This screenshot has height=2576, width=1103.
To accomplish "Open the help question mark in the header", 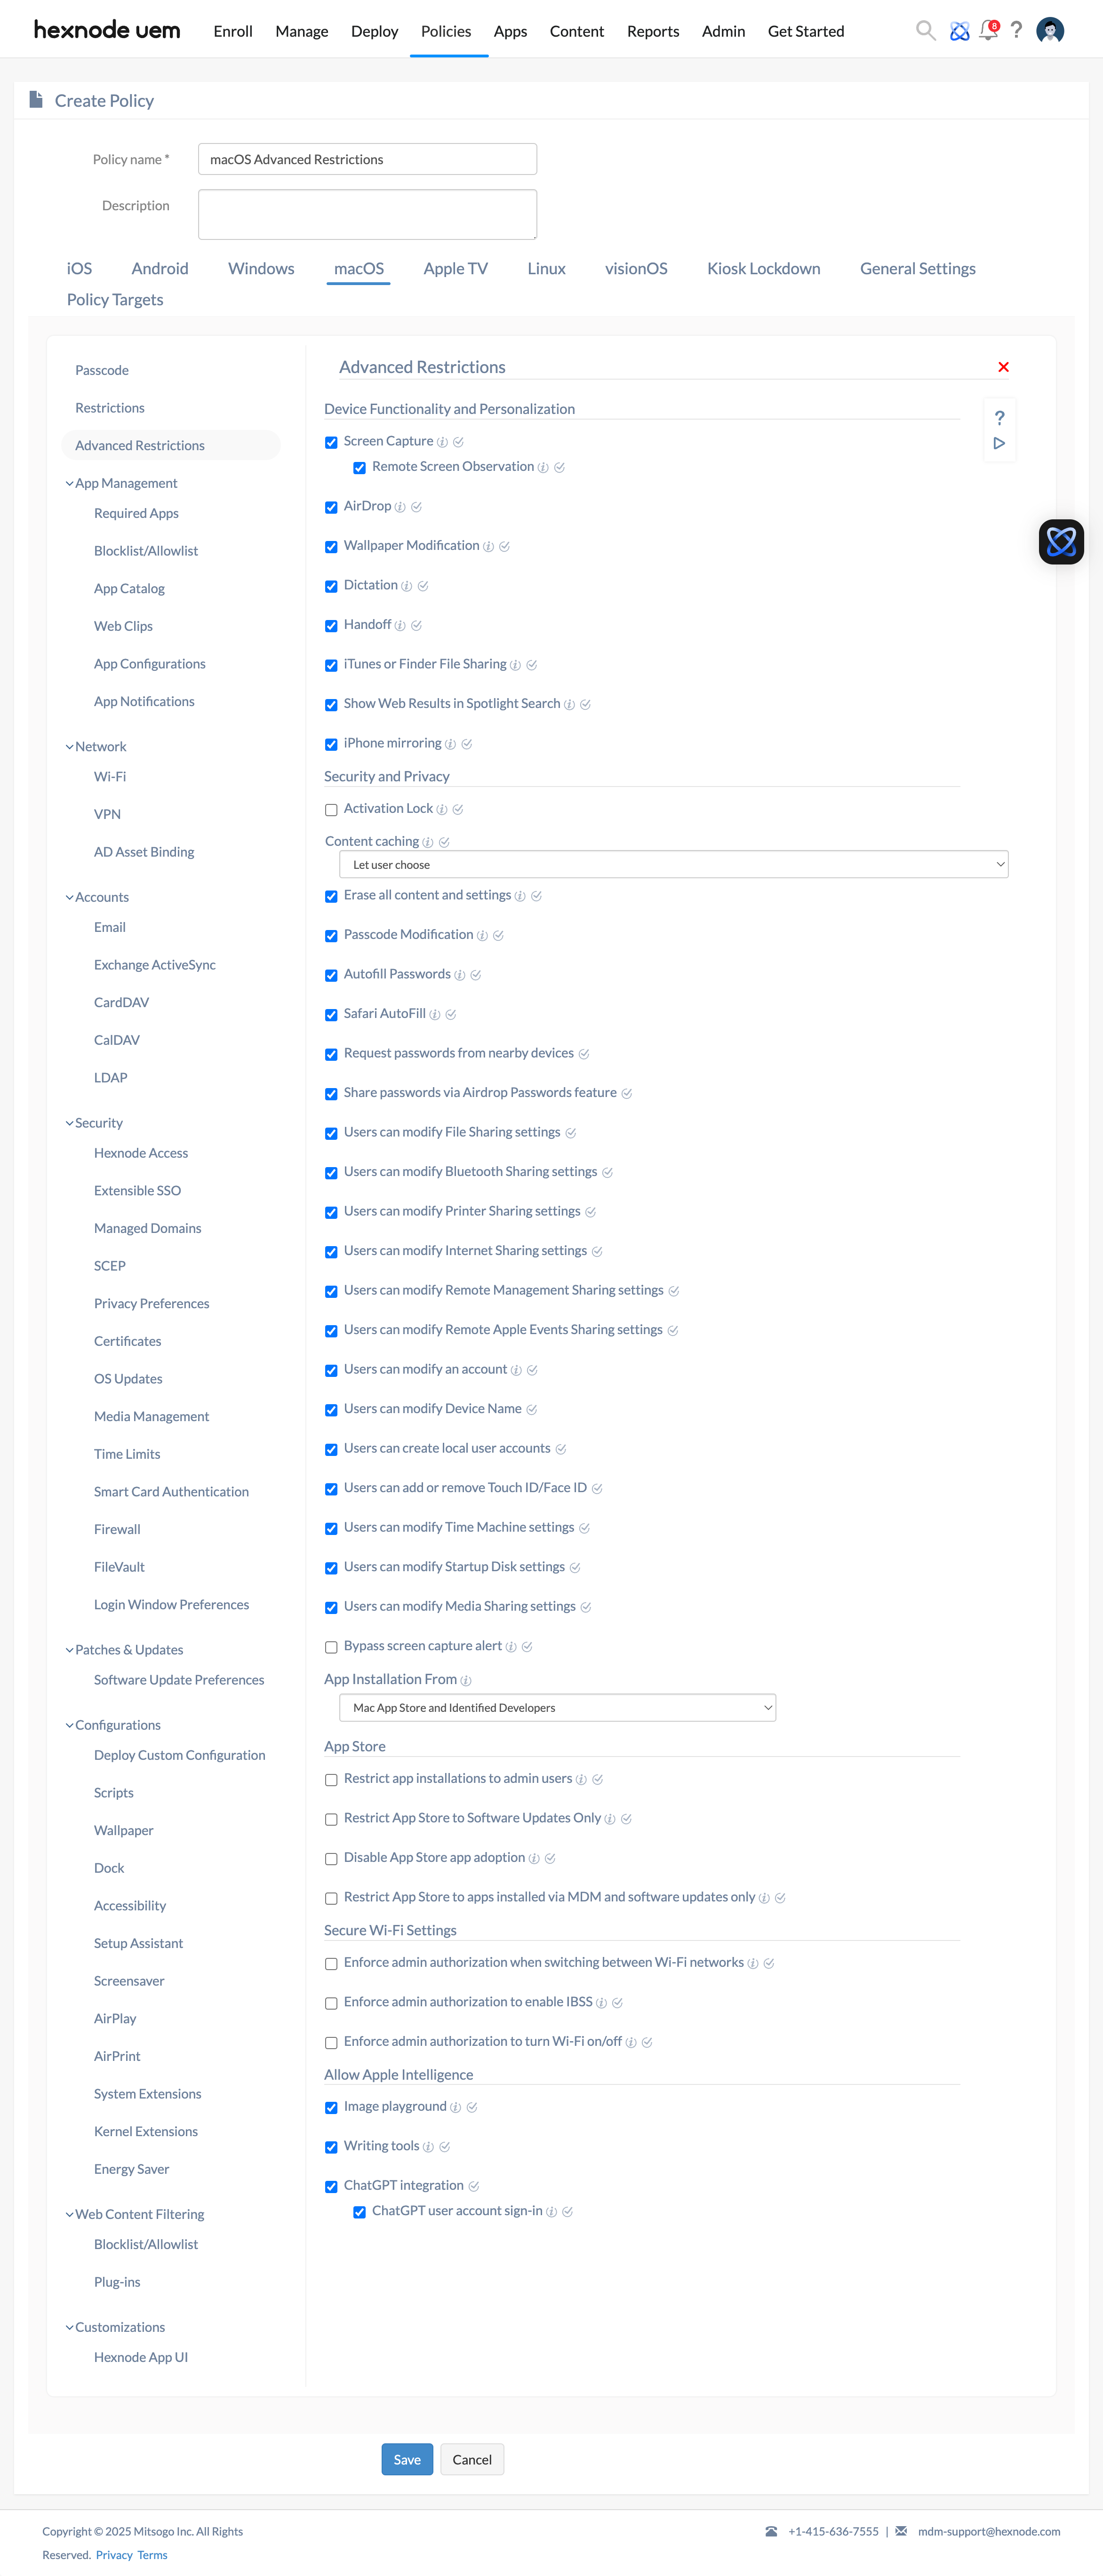I will [1016, 30].
